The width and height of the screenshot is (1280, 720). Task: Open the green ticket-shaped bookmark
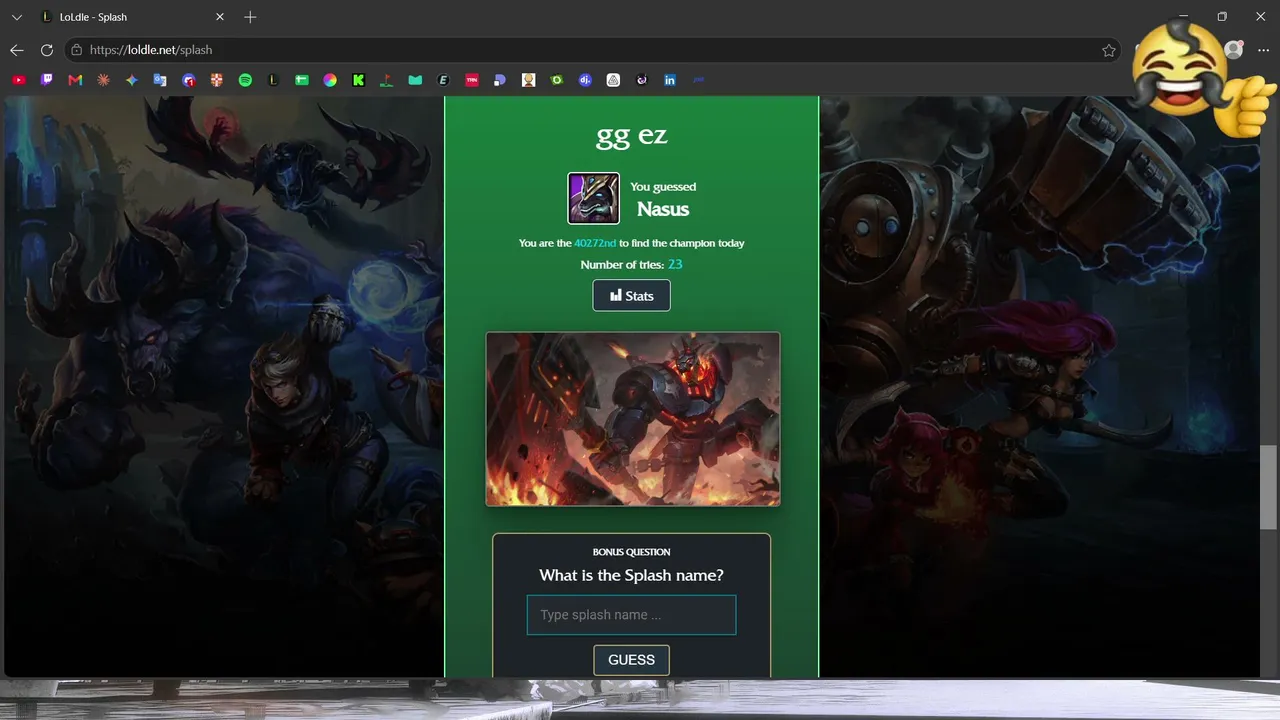tap(301, 80)
